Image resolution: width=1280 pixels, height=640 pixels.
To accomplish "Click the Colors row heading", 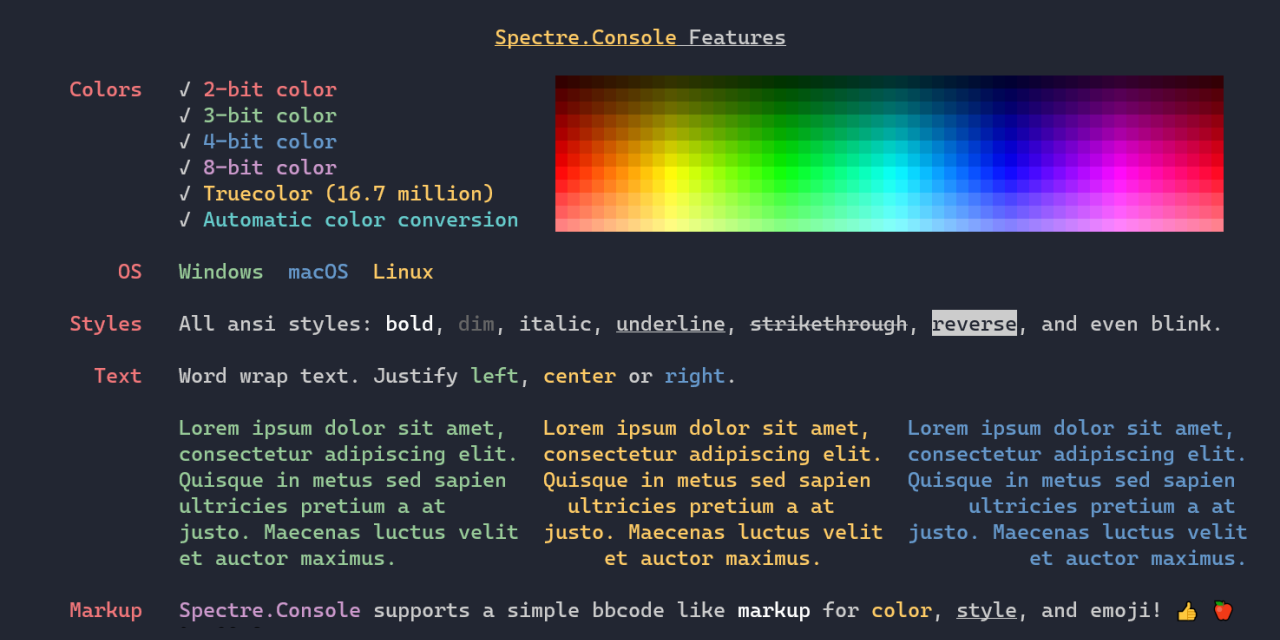I will [105, 90].
